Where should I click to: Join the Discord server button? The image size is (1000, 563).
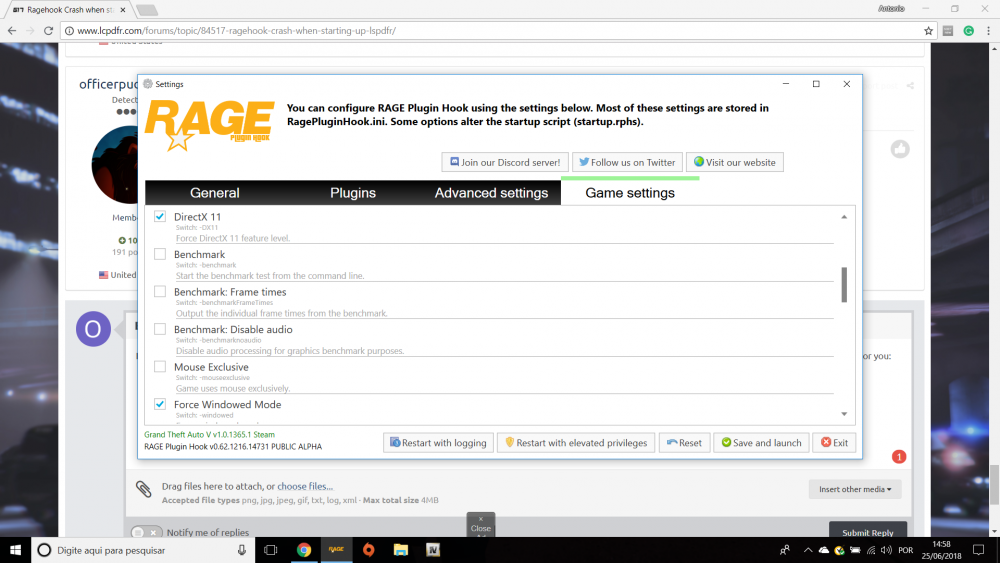tap(504, 163)
